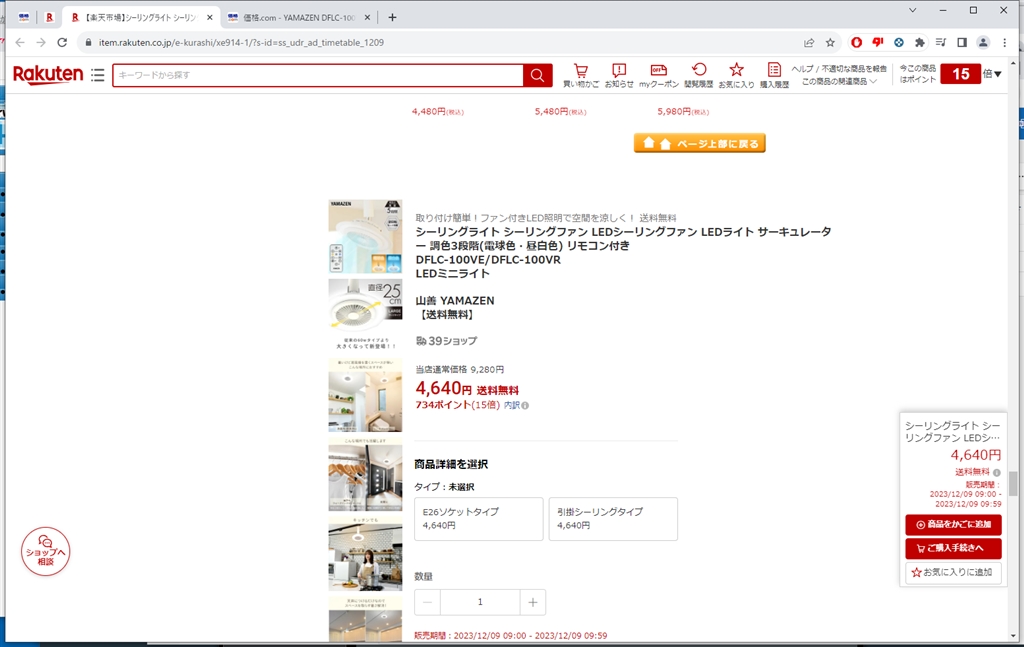Open the Chrome three-dot menu

pos(1003,42)
